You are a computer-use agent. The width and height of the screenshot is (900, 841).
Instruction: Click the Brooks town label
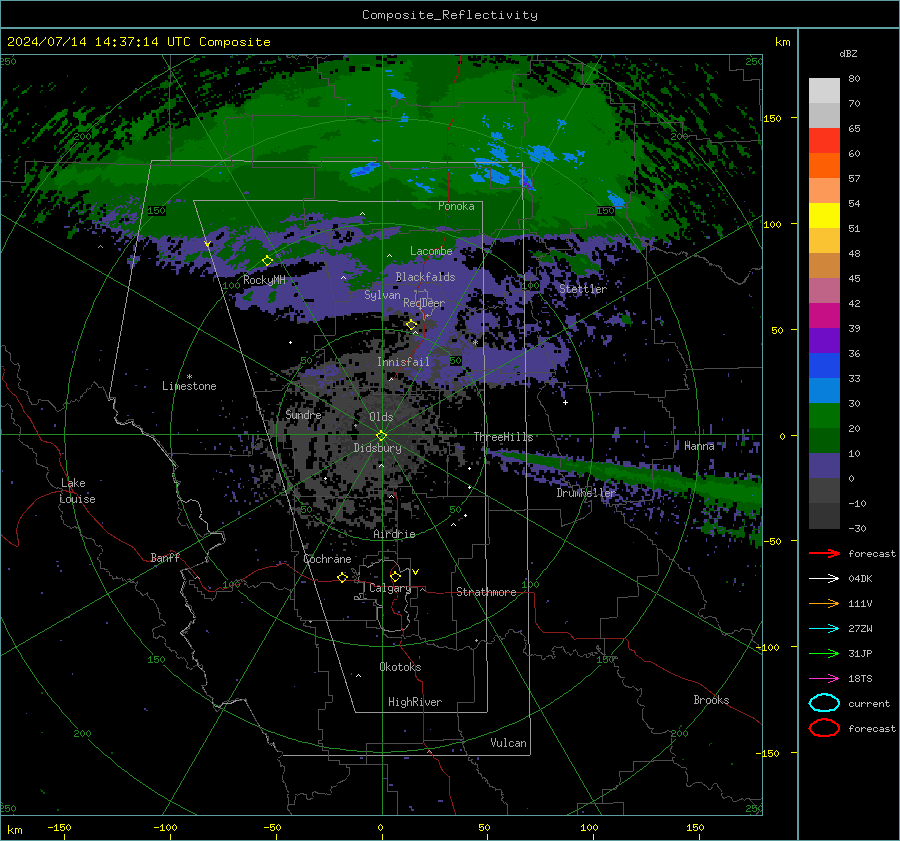711,700
